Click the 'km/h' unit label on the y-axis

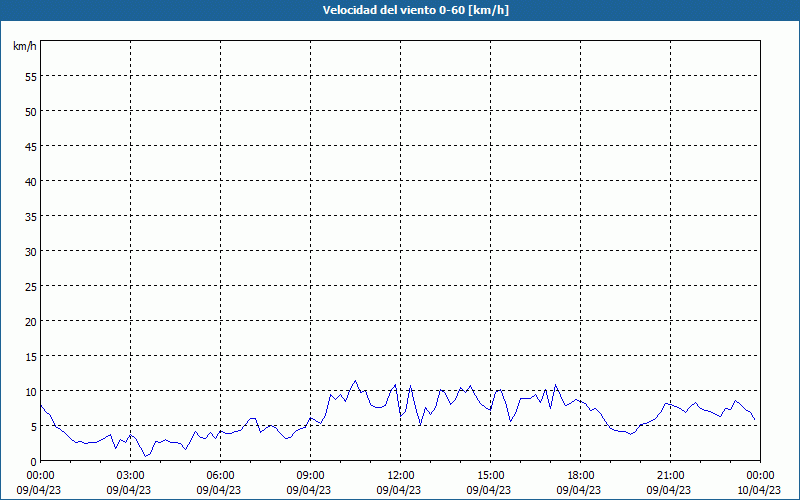point(24,46)
